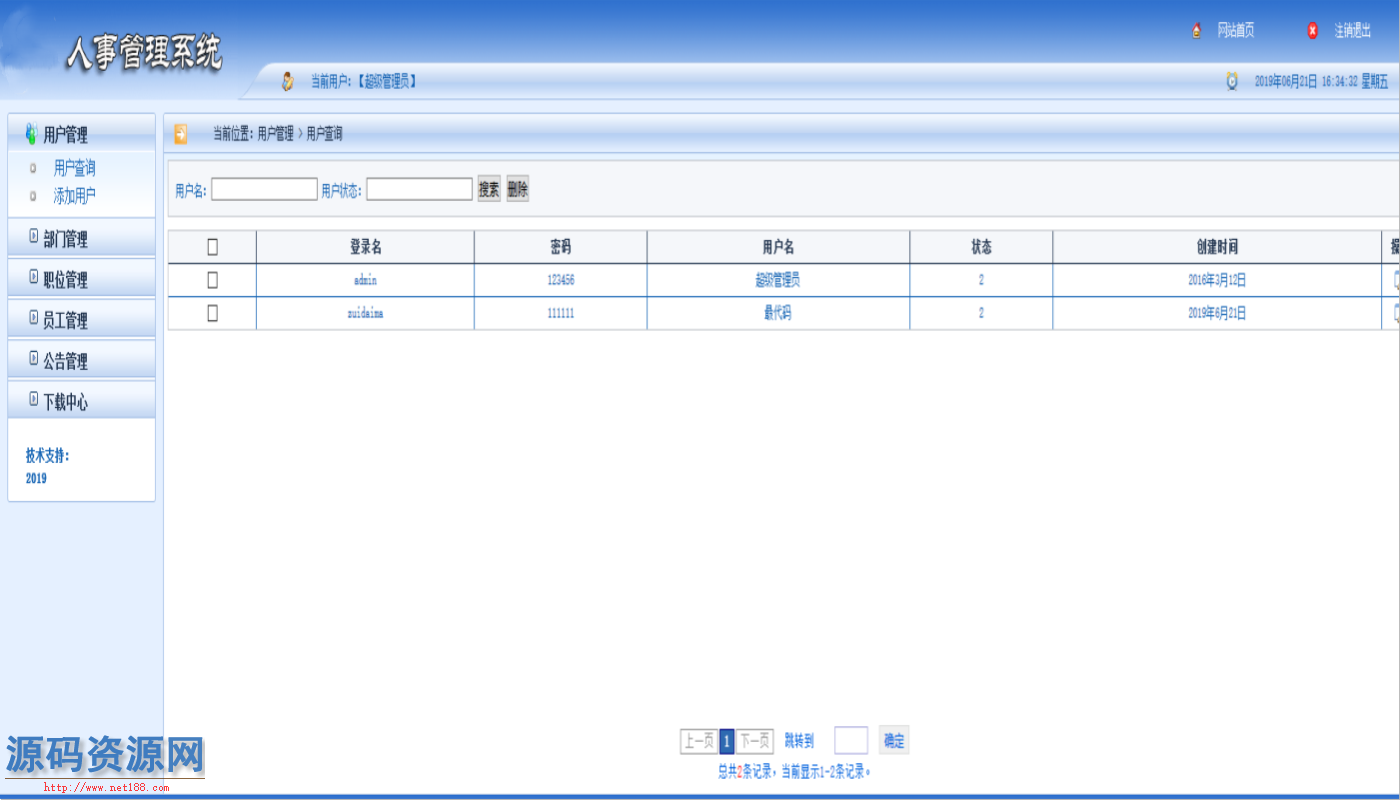Click the edit icon in the admin row
This screenshot has height=800, width=1400.
[x=1396, y=280]
